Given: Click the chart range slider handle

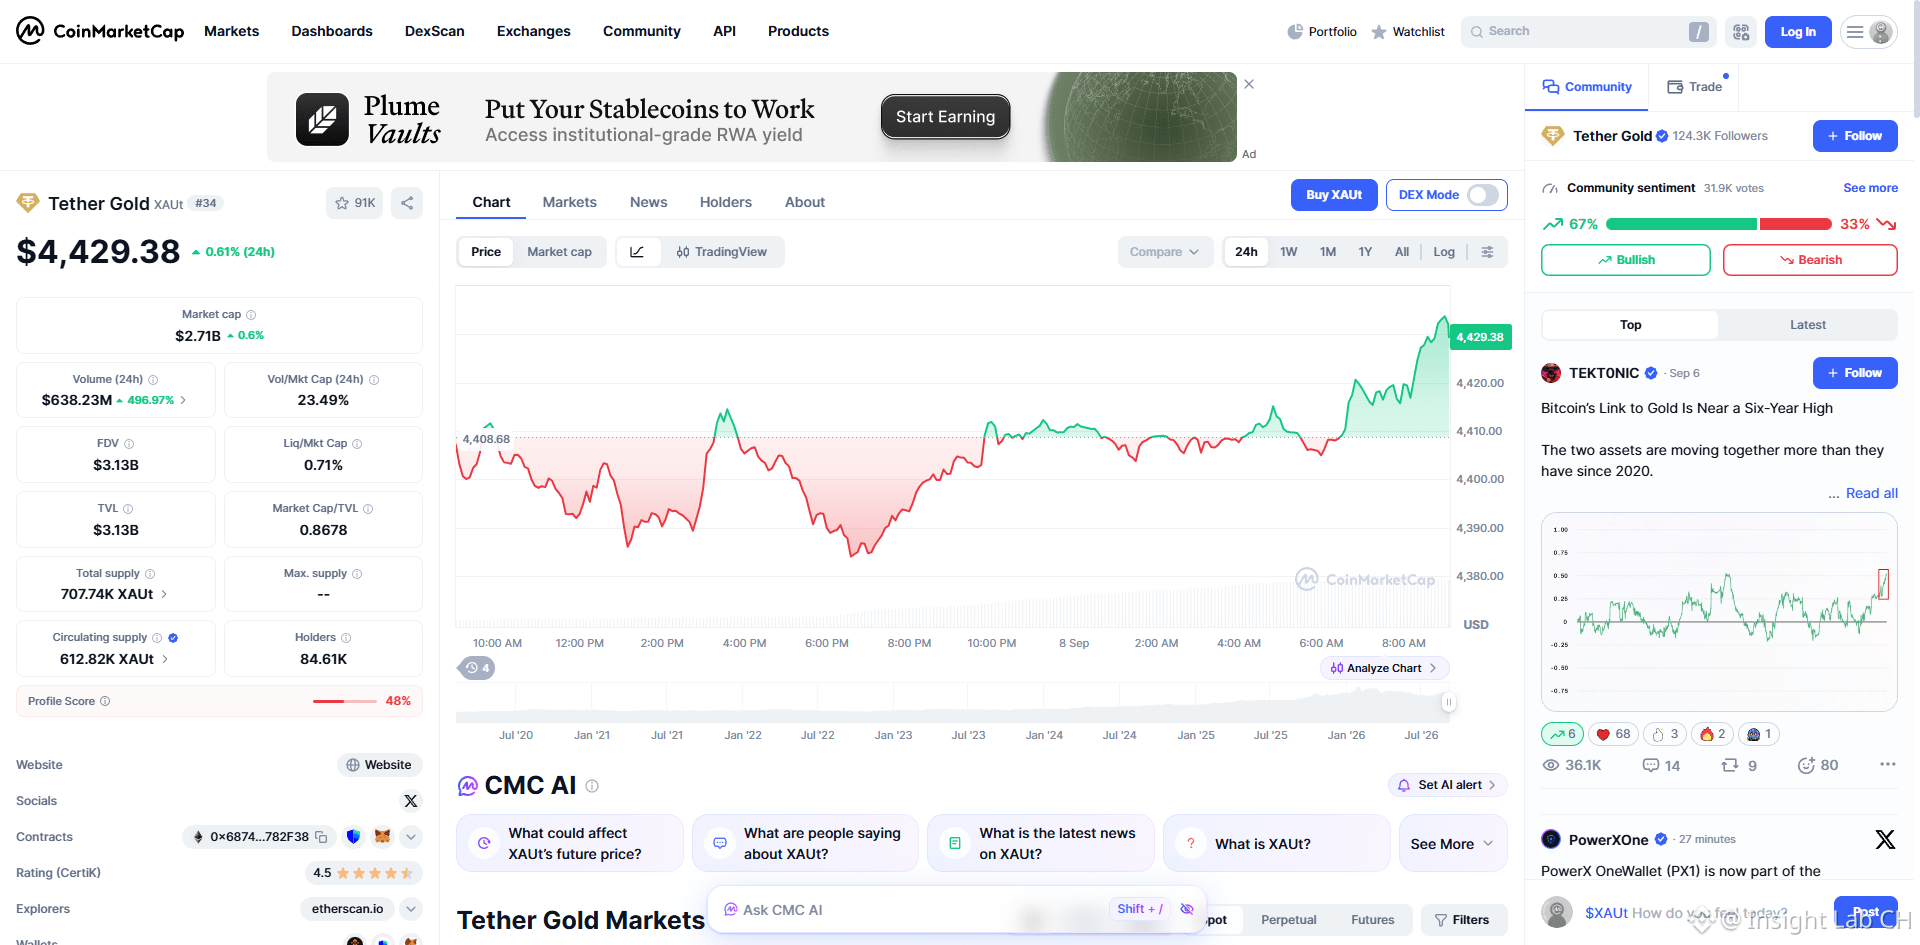Looking at the screenshot, I should (x=1448, y=702).
